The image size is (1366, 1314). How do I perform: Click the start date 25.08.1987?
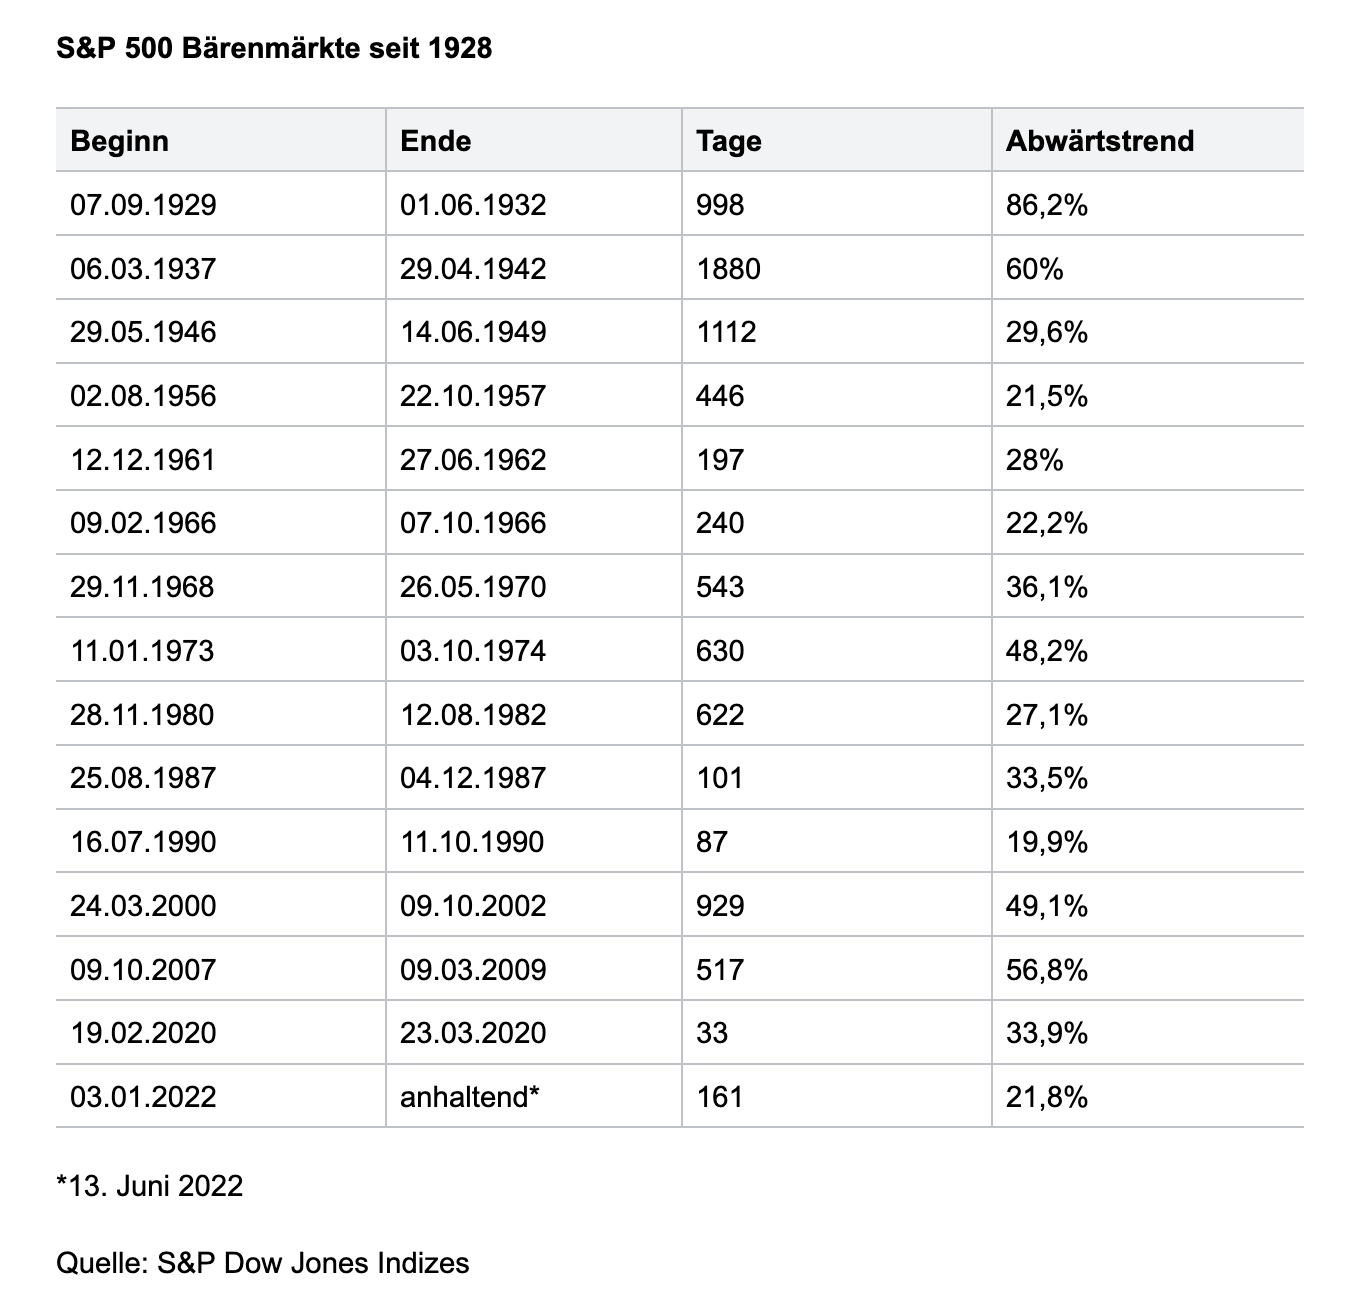point(143,777)
